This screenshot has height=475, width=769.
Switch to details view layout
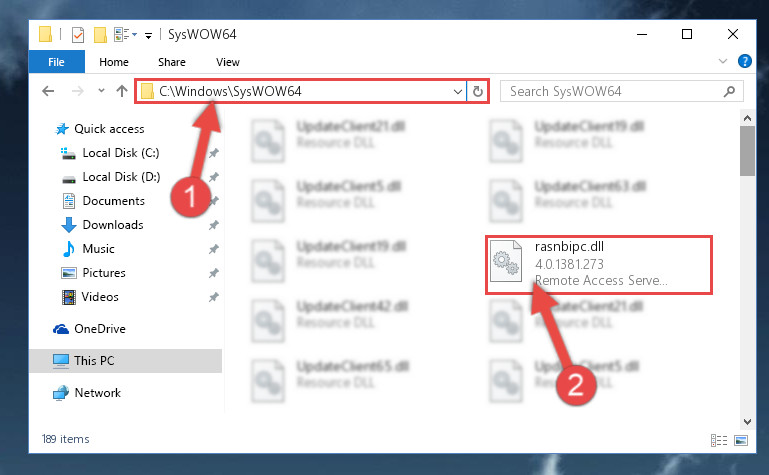click(x=718, y=440)
